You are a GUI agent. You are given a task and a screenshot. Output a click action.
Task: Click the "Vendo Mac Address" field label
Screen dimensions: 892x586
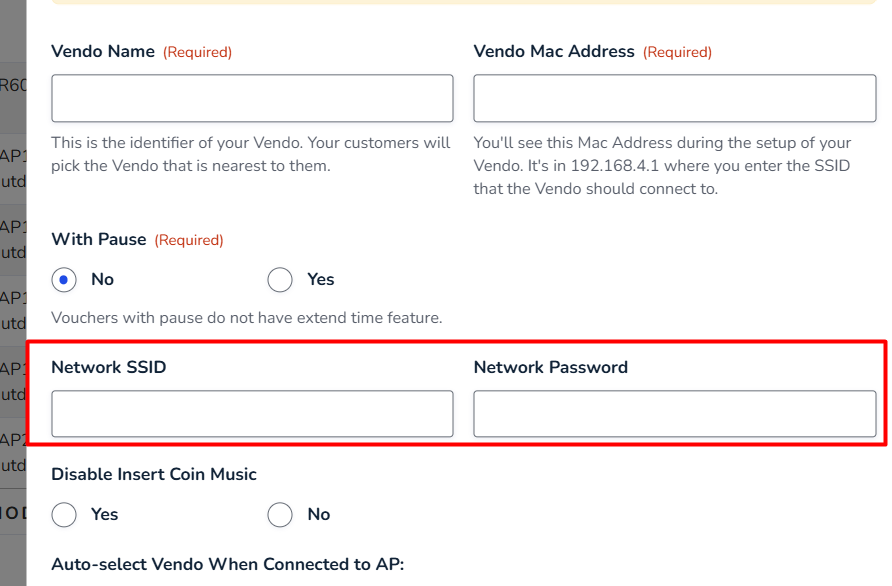pos(554,51)
